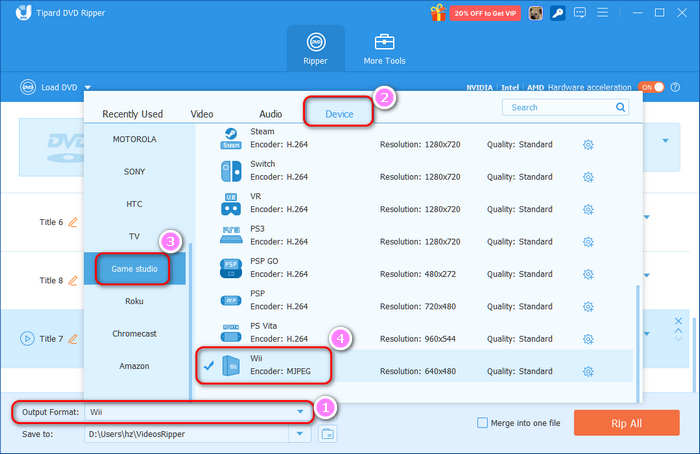This screenshot has height=454, width=700.
Task: Click the key registration icon
Action: pyautogui.click(x=557, y=13)
